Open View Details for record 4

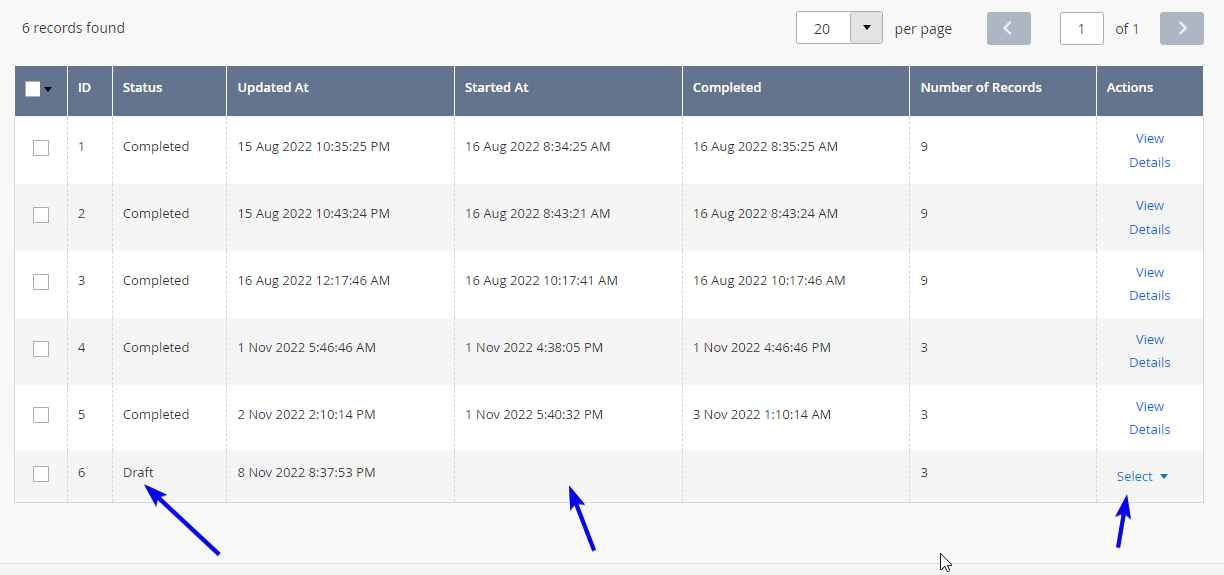point(1150,351)
